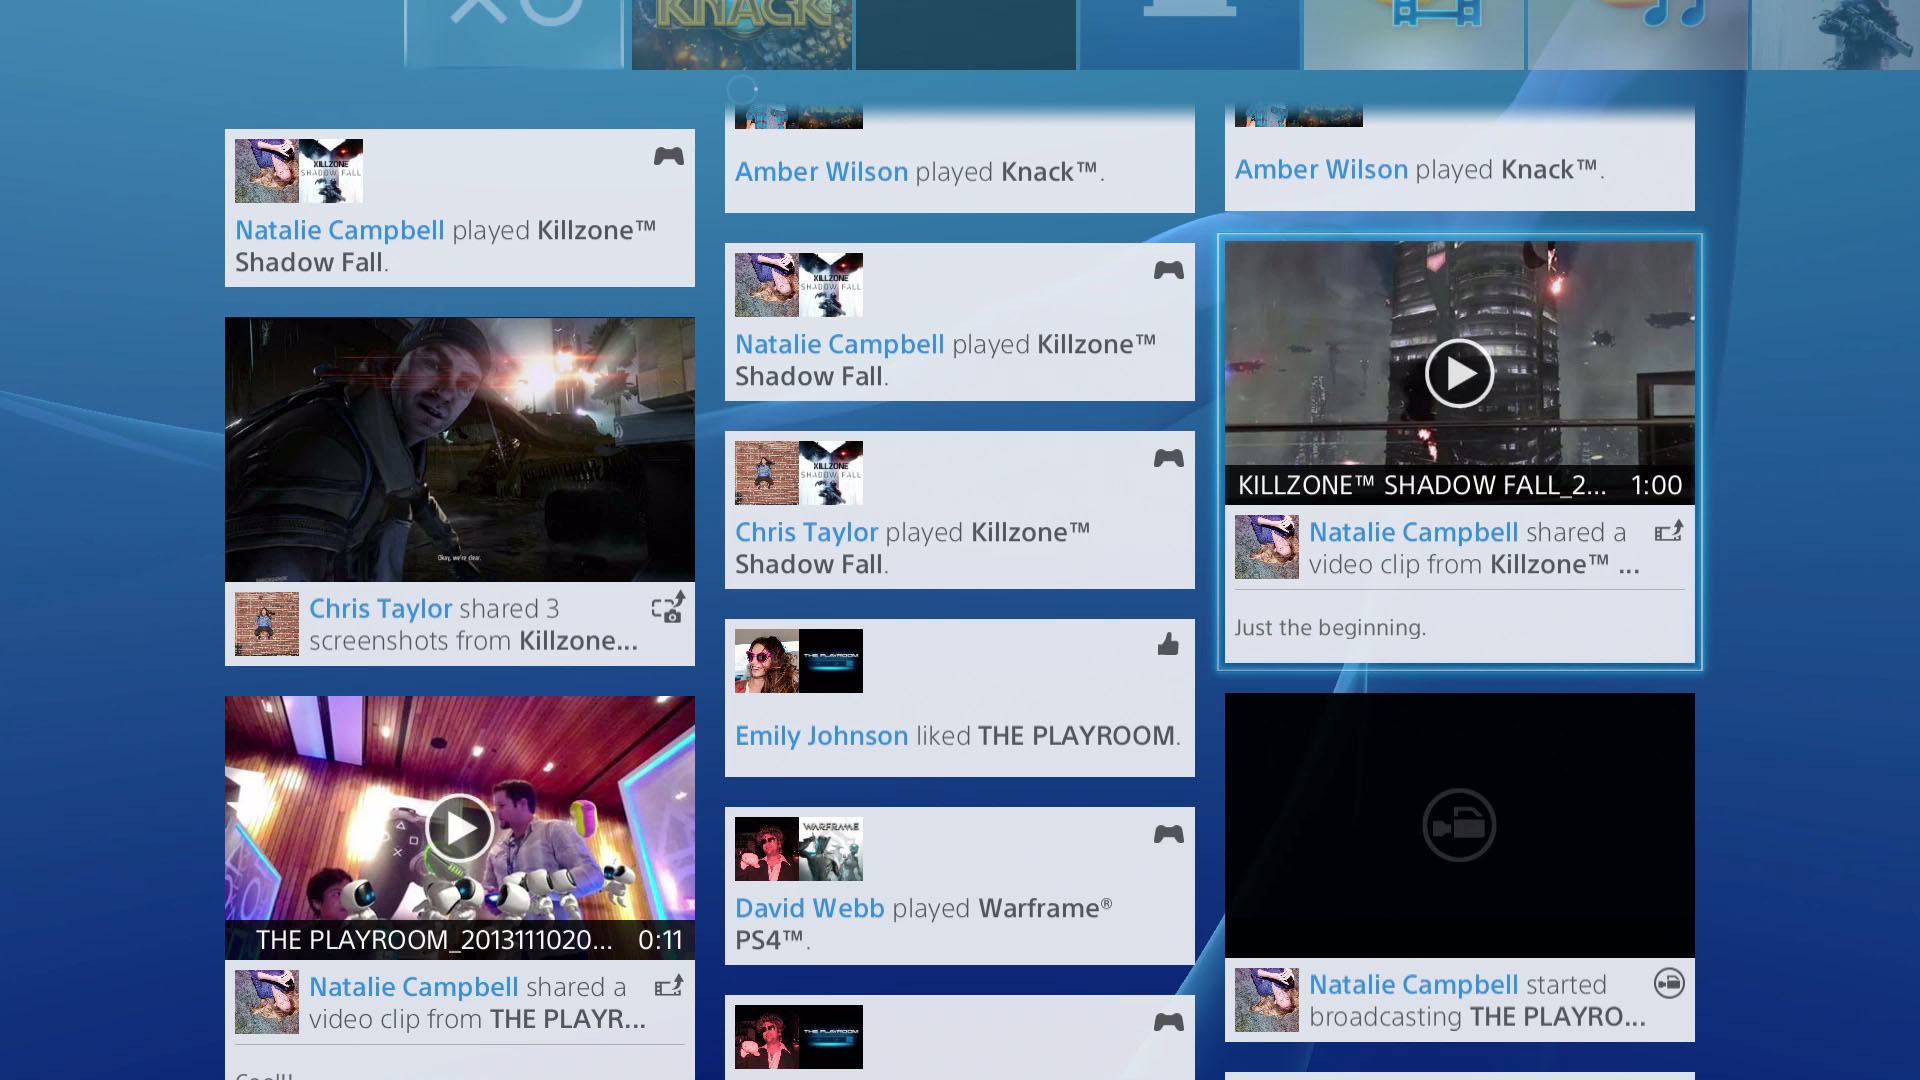
Task: Open the David Webb profile link
Action: (809, 908)
